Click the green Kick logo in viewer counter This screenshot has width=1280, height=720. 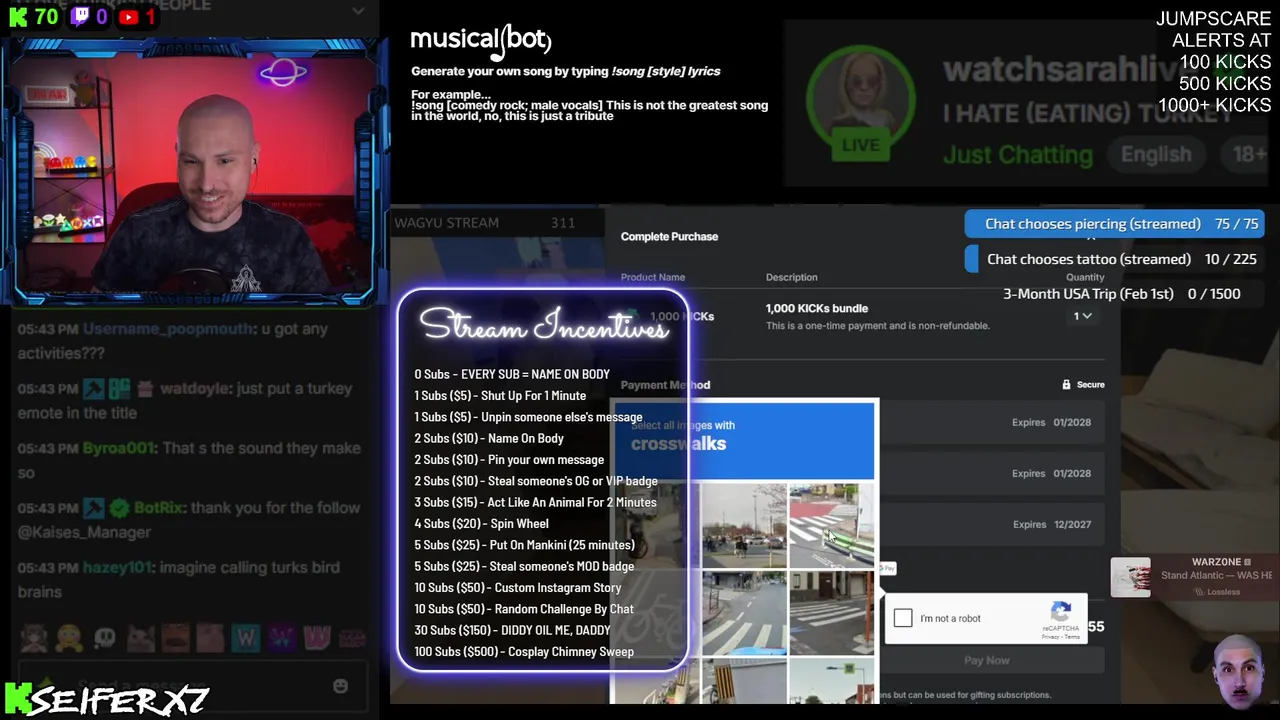point(18,17)
